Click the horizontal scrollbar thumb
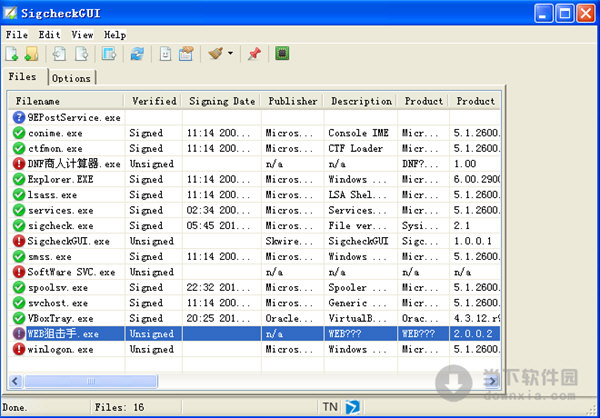Viewport: 600px width, 418px height. [91, 381]
